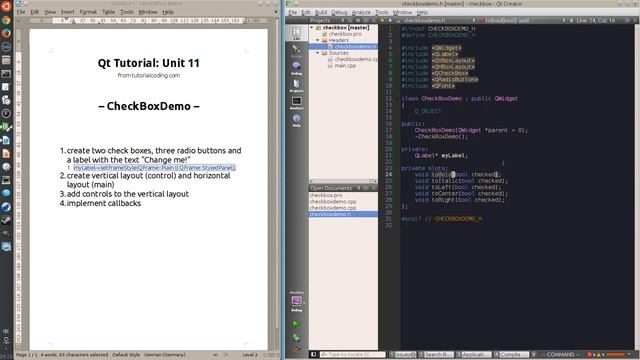Click German (Germany) language in status bar
640x360 pixels.
tap(164, 355)
